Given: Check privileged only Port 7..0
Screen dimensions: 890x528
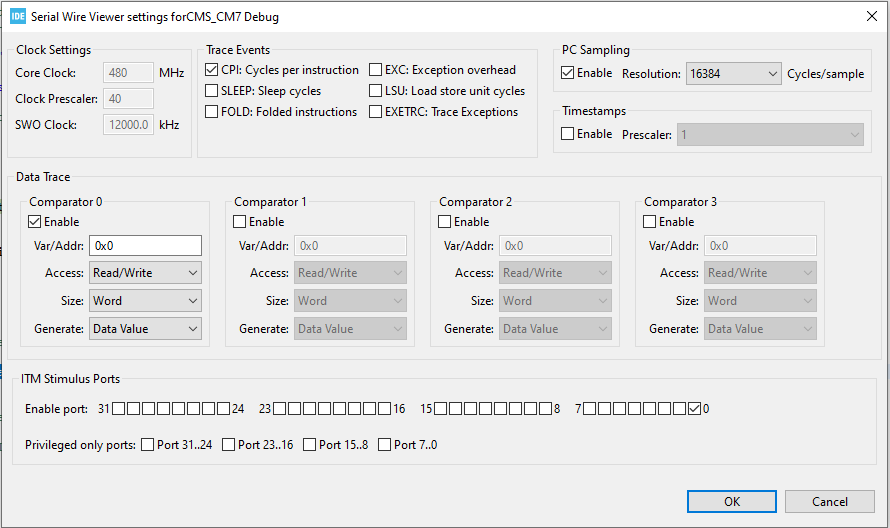Looking at the screenshot, I should point(385,445).
